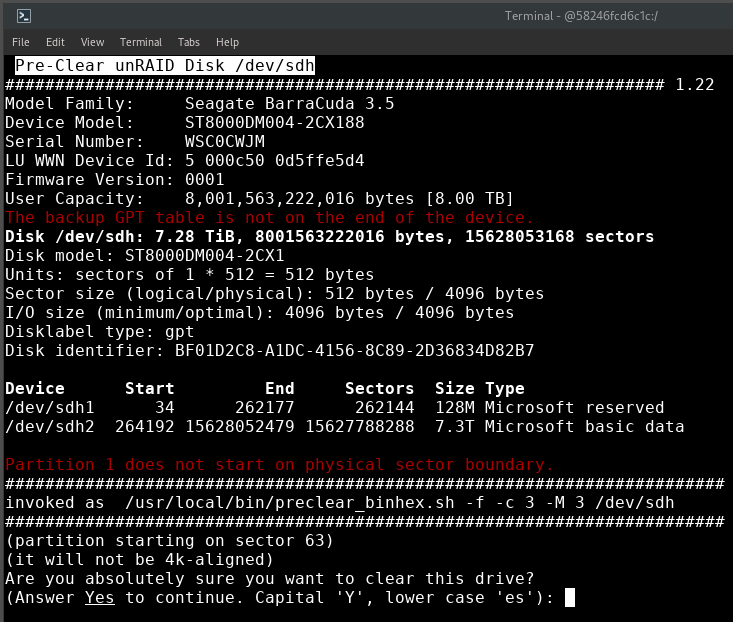
Task: Click '(it will not be 4k-aligned)' line
Action: (x=140, y=560)
